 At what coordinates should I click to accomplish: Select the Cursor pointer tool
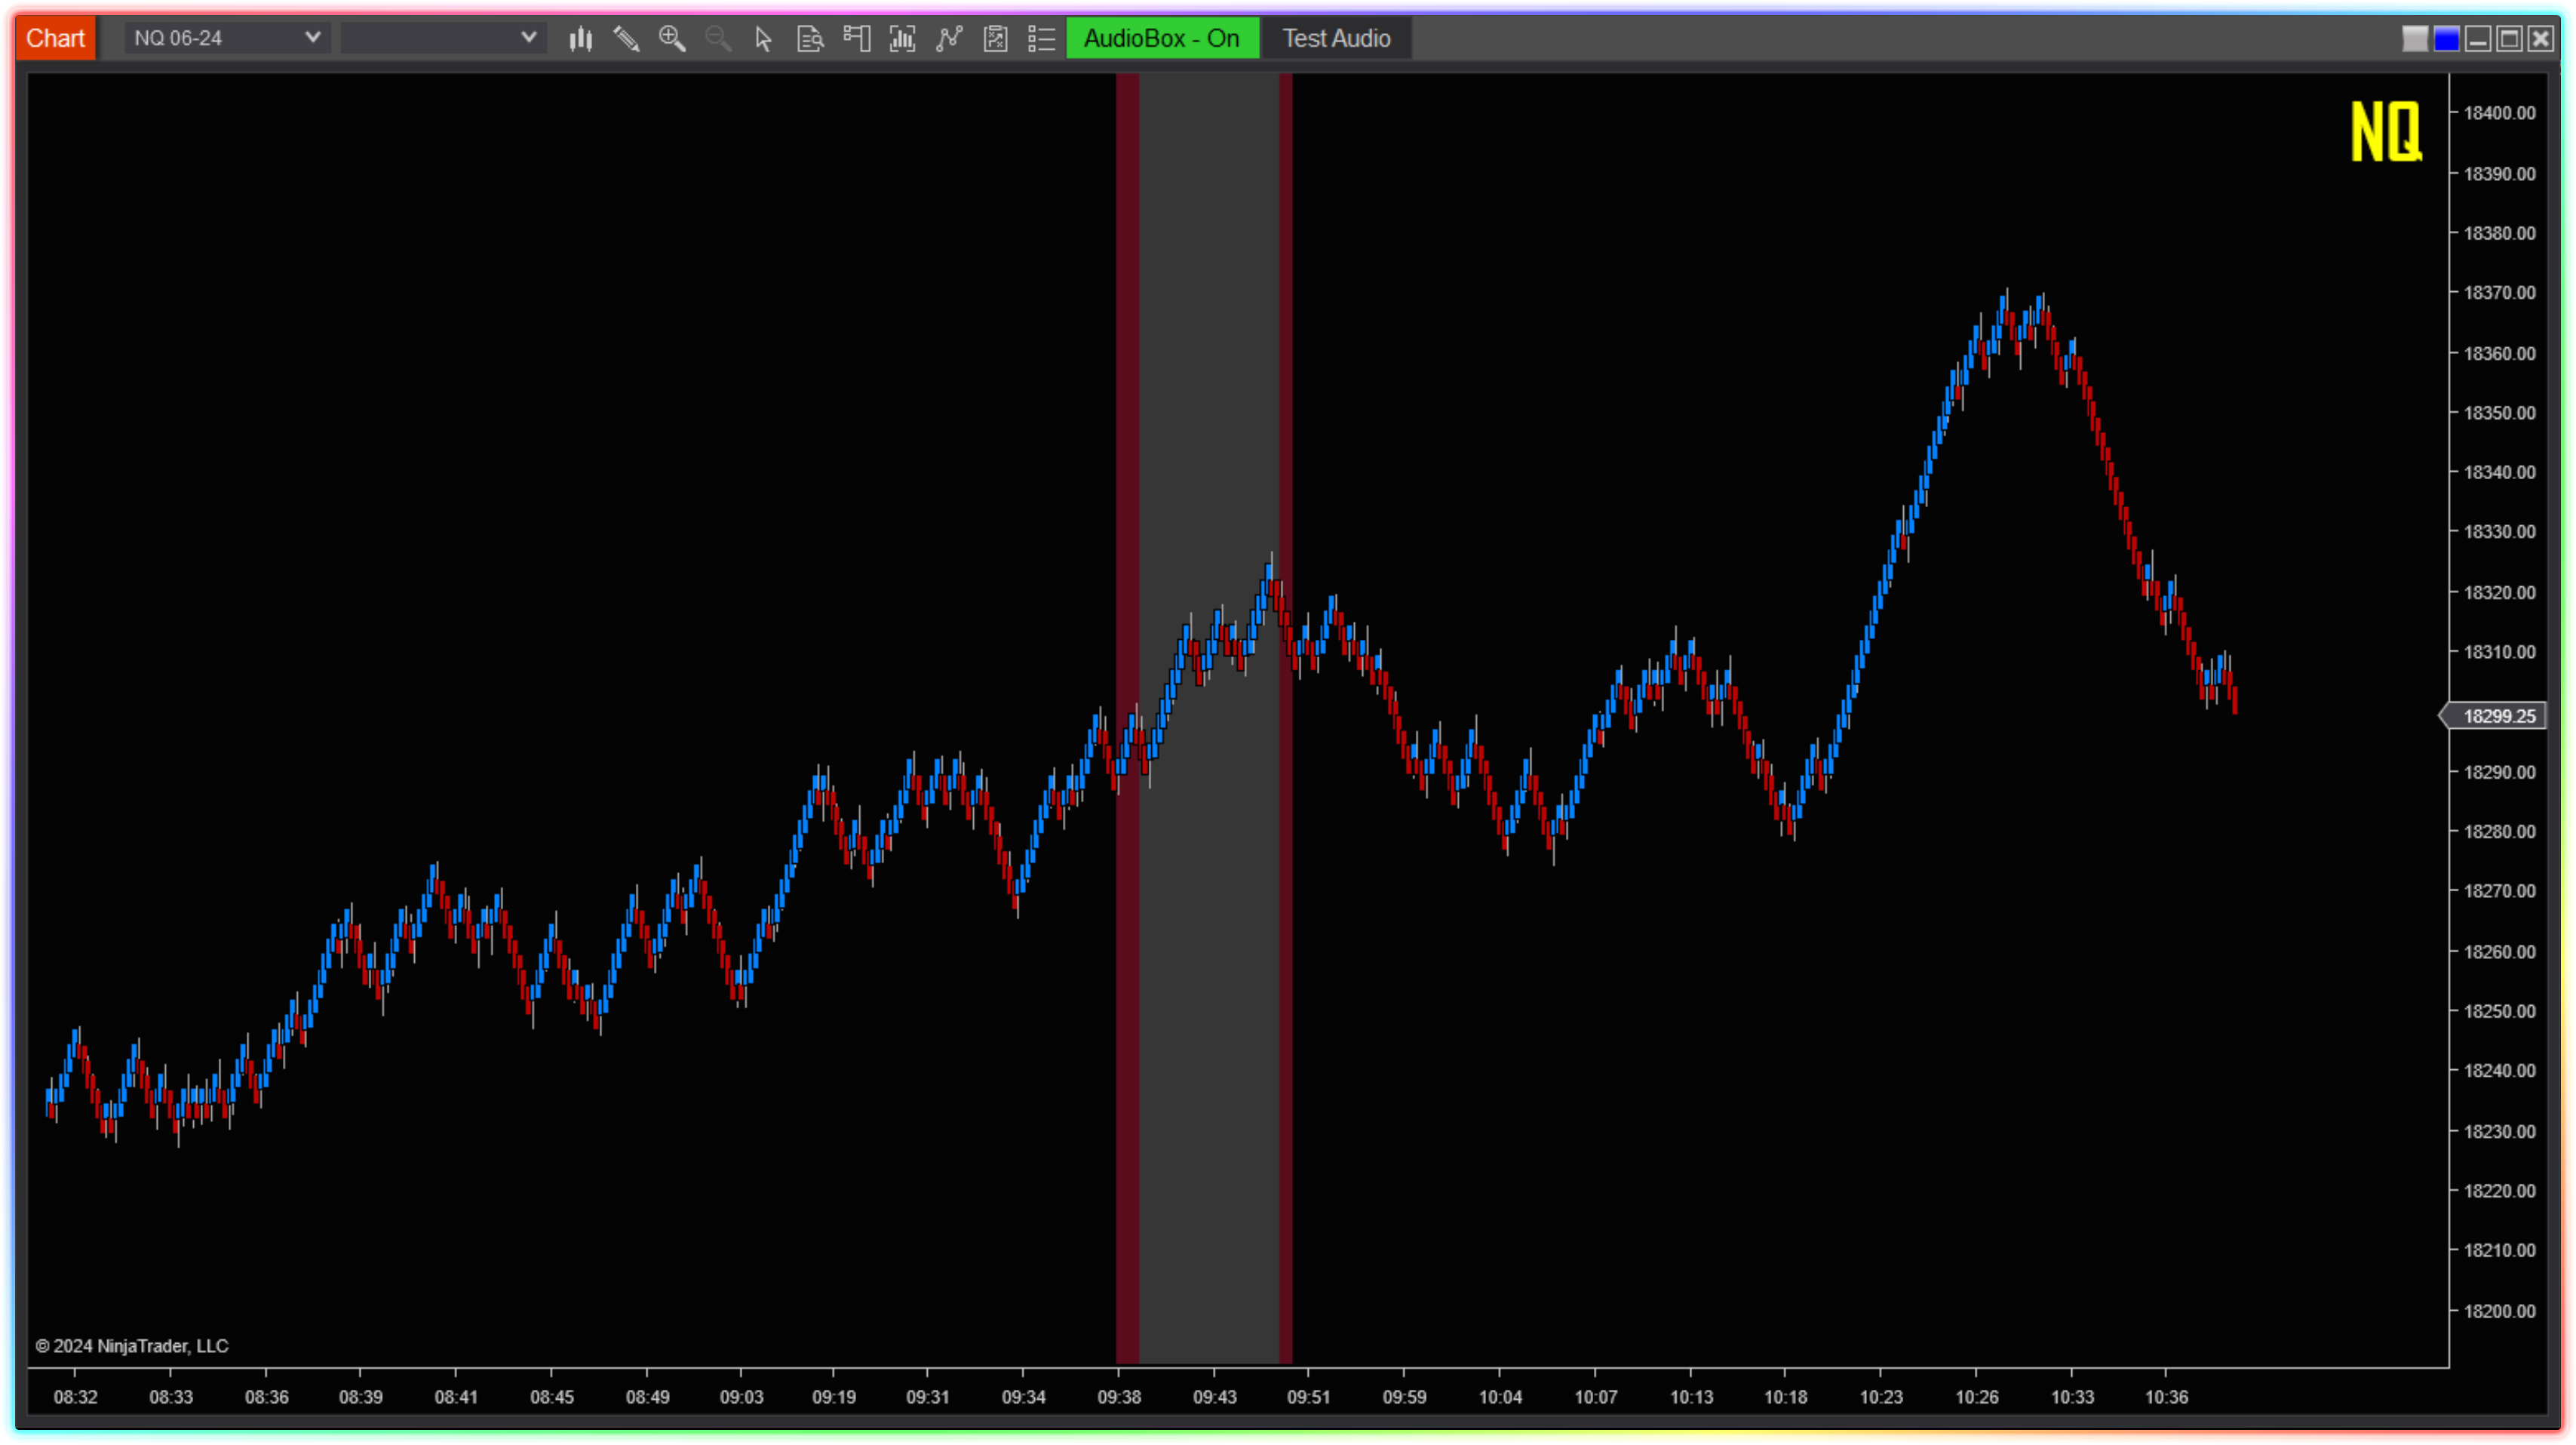click(764, 39)
